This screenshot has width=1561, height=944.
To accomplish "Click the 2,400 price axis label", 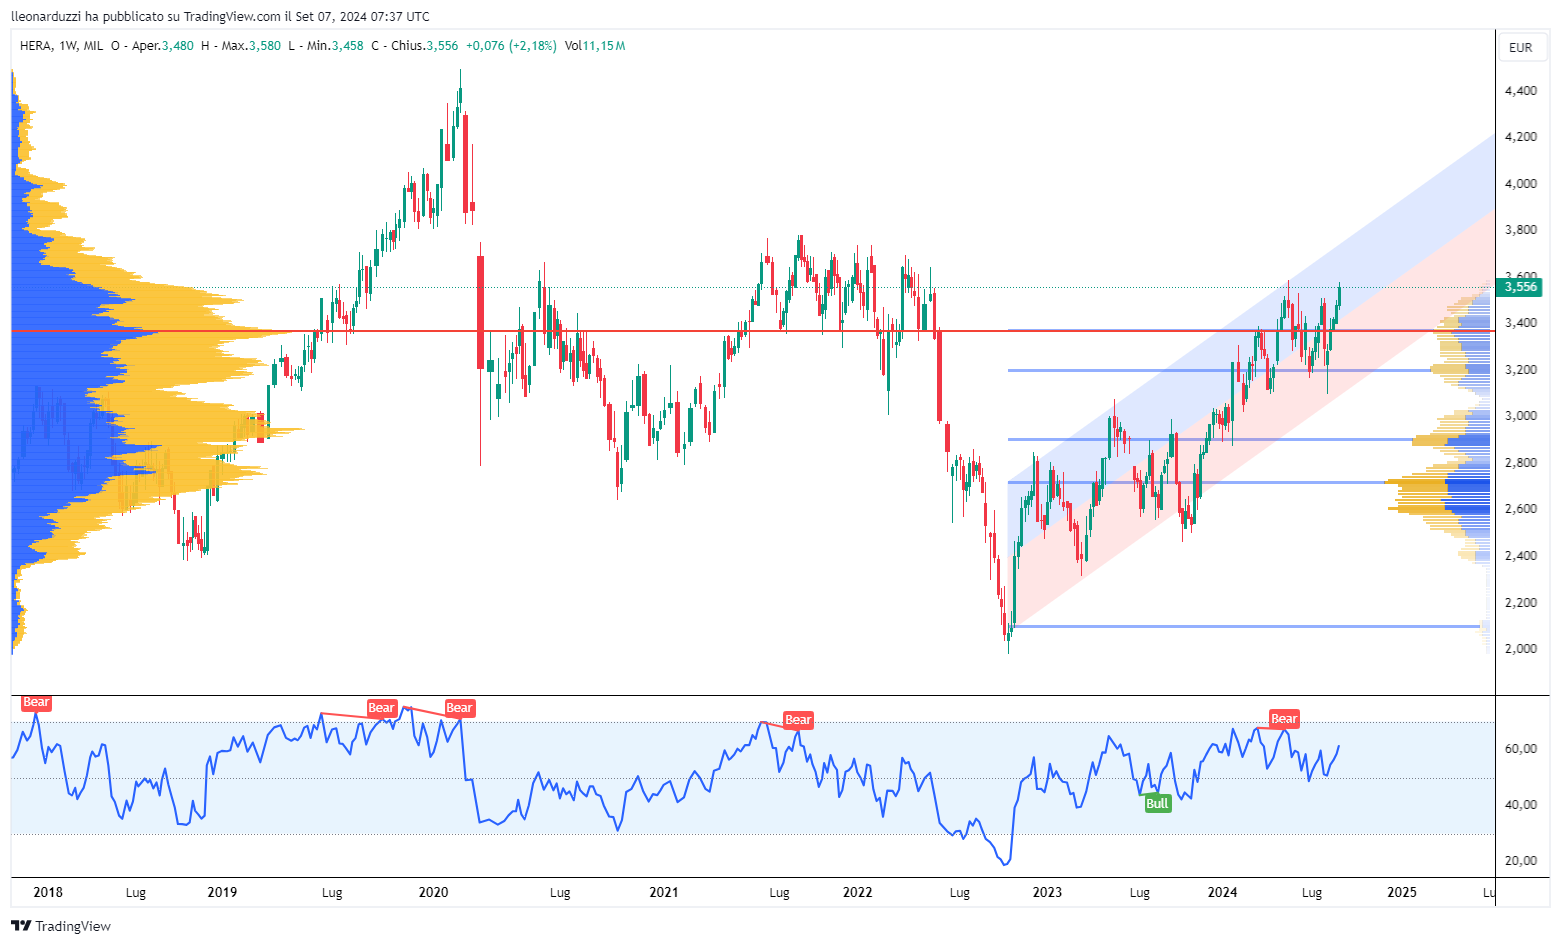I will pos(1521,556).
